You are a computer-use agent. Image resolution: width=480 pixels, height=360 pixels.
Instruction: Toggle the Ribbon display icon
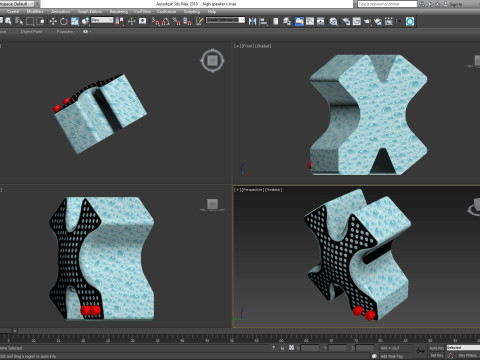tap(299, 22)
